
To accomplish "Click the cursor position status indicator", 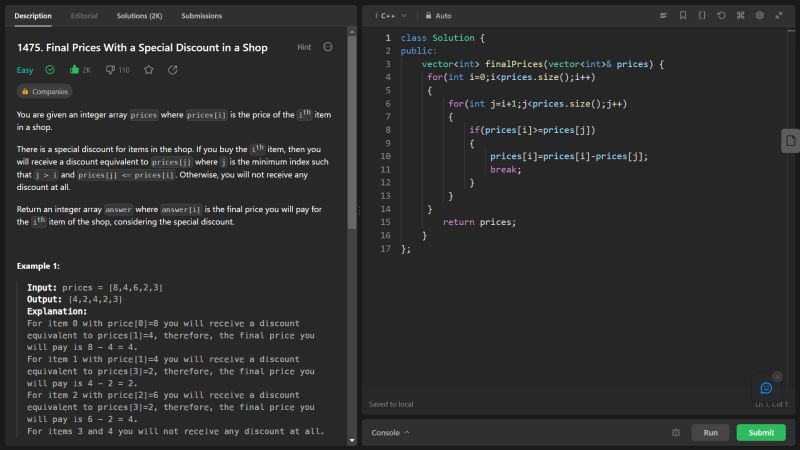I will click(771, 404).
